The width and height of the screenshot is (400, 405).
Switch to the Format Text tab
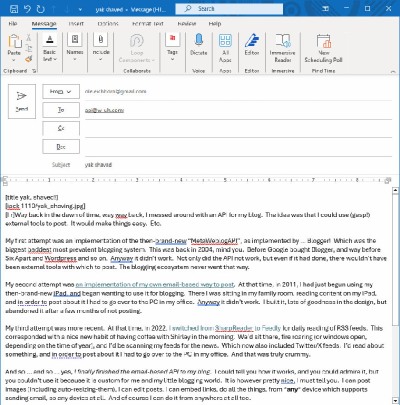(x=148, y=24)
